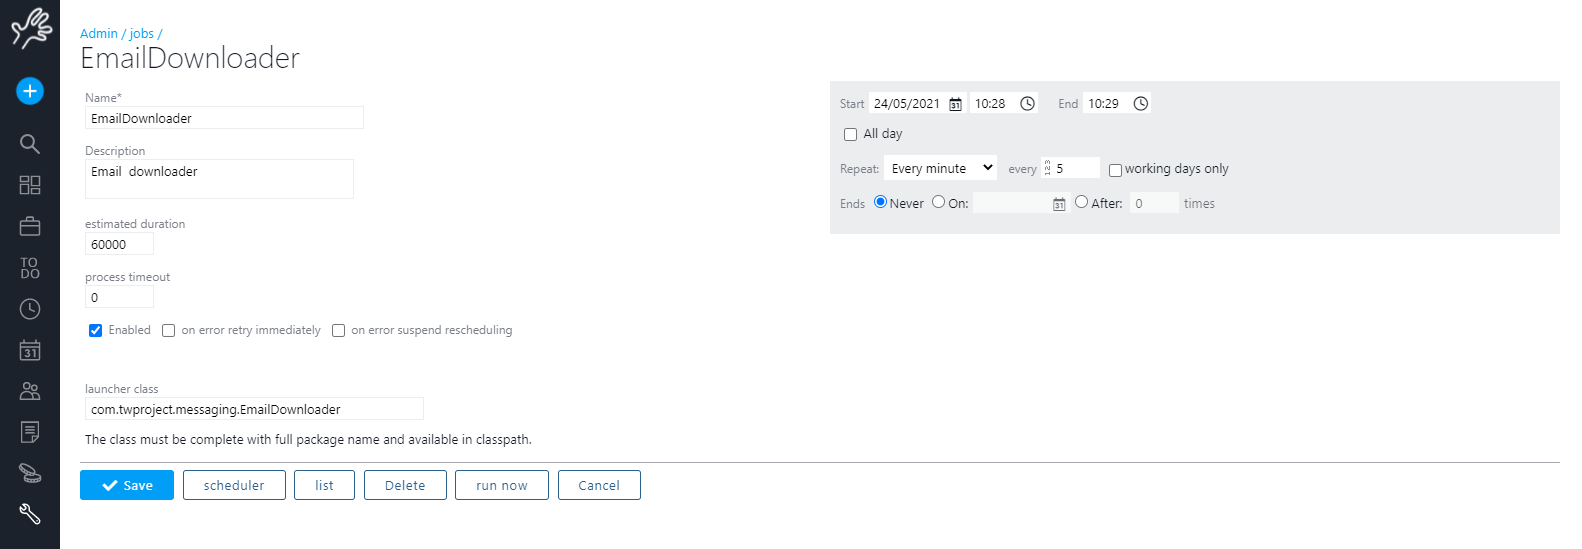Screen dimensions: 1582x549
Task: Go to Admin in the breadcrumb
Action: 99,34
